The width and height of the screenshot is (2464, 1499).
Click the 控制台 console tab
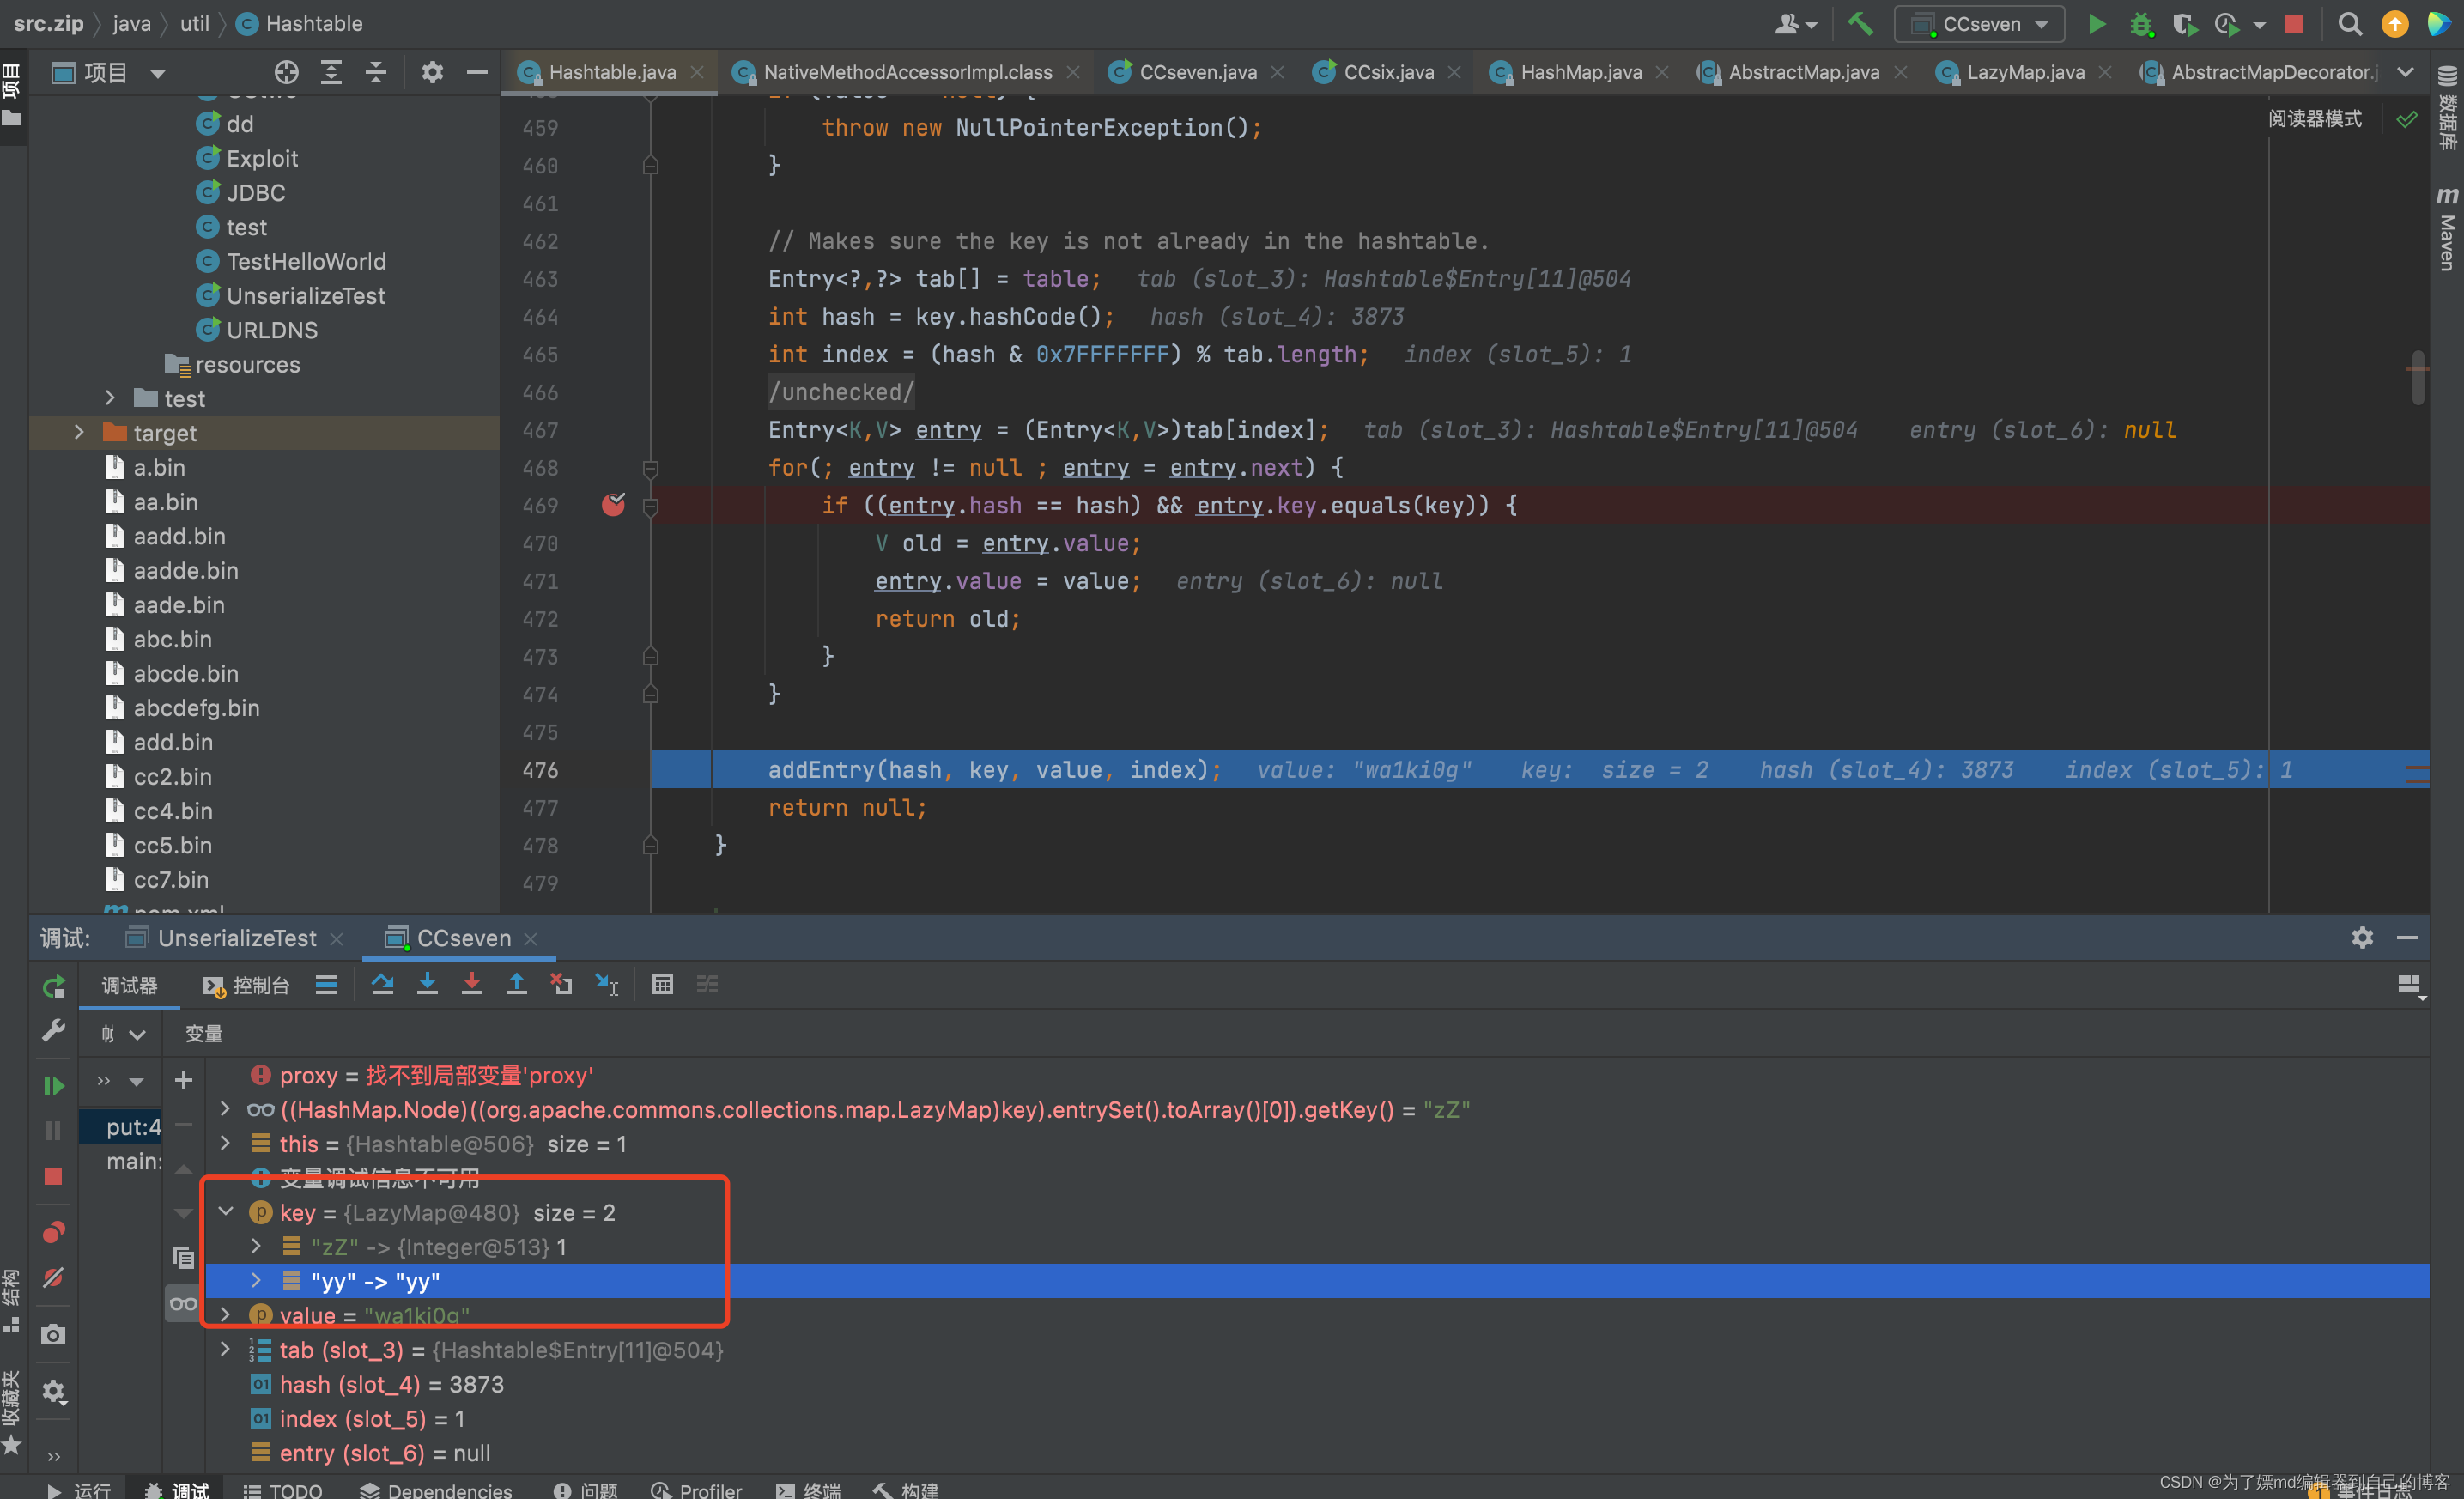tap(246, 984)
